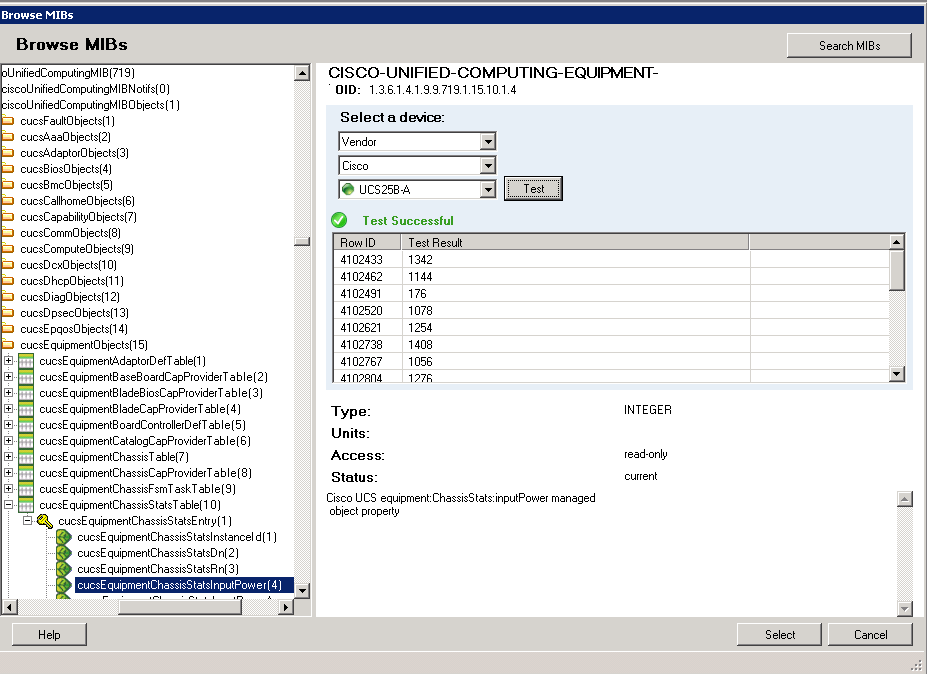Click the cucsAdaptorObjects(3) folder icon
The height and width of the screenshot is (674, 927).
coord(8,153)
